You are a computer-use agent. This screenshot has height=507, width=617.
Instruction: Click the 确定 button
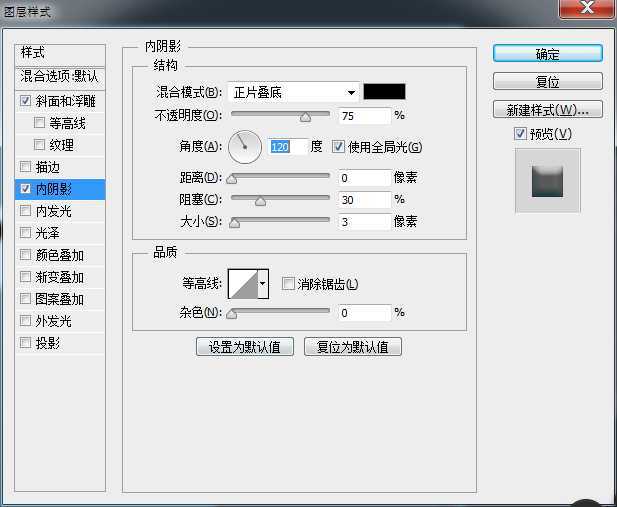click(x=547, y=54)
